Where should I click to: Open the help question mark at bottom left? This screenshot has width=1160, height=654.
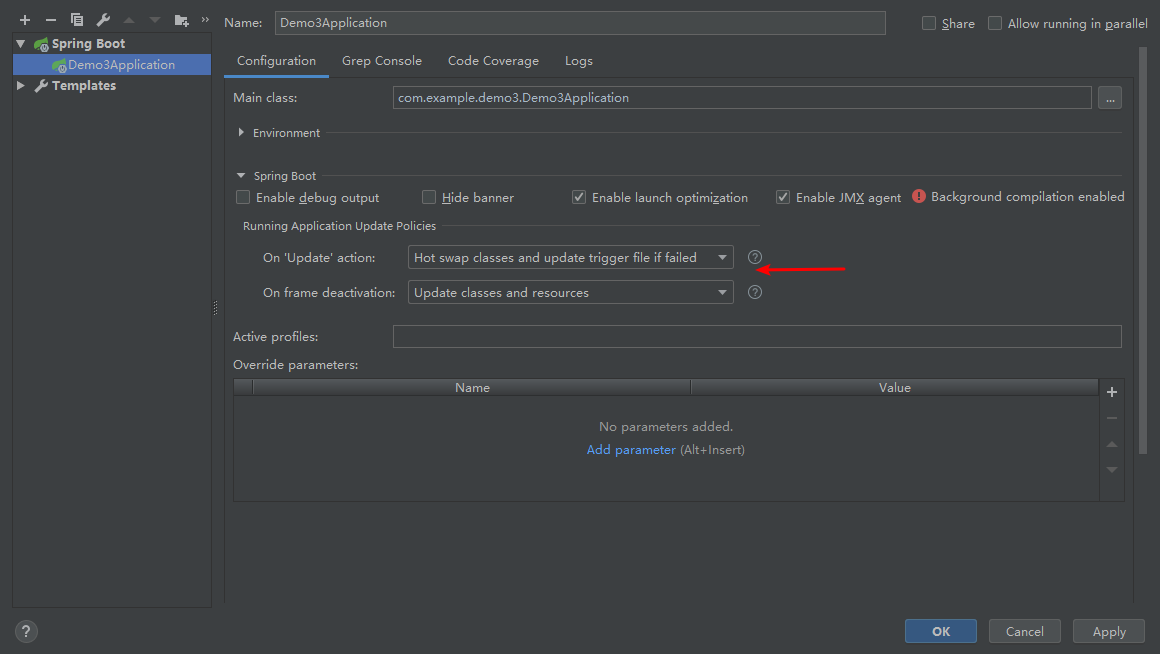[26, 631]
